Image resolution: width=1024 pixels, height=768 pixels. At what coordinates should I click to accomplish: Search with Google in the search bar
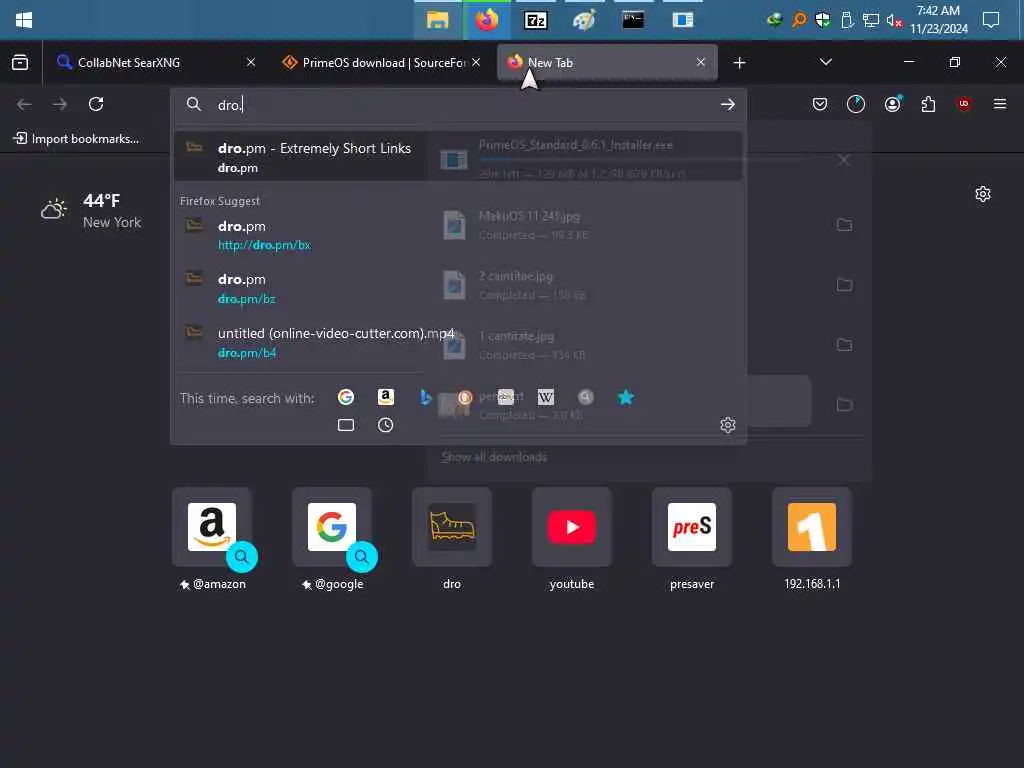(345, 397)
